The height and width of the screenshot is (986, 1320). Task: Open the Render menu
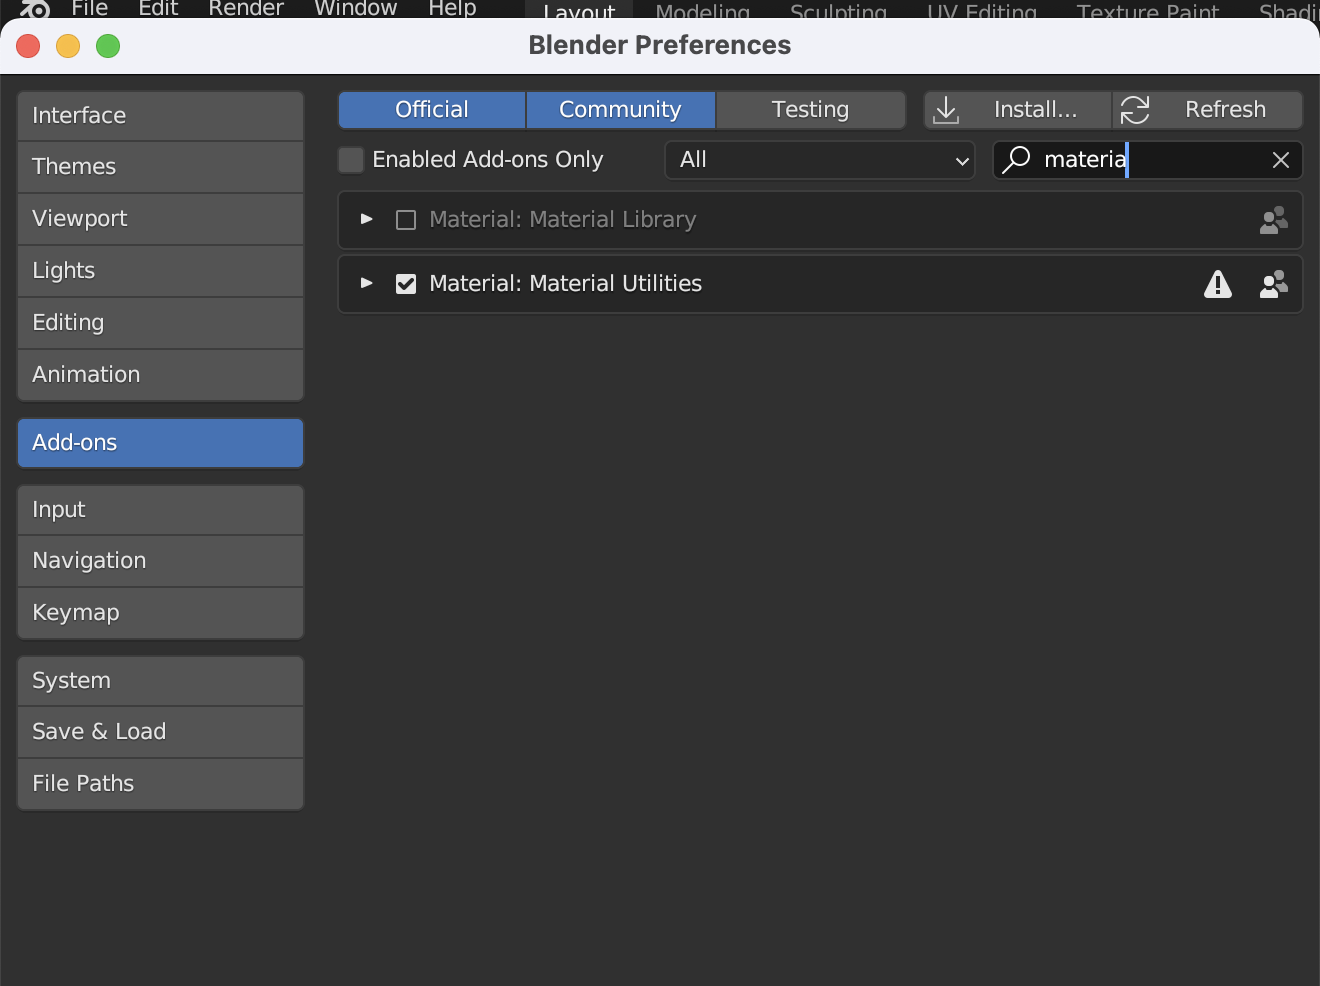245,9
